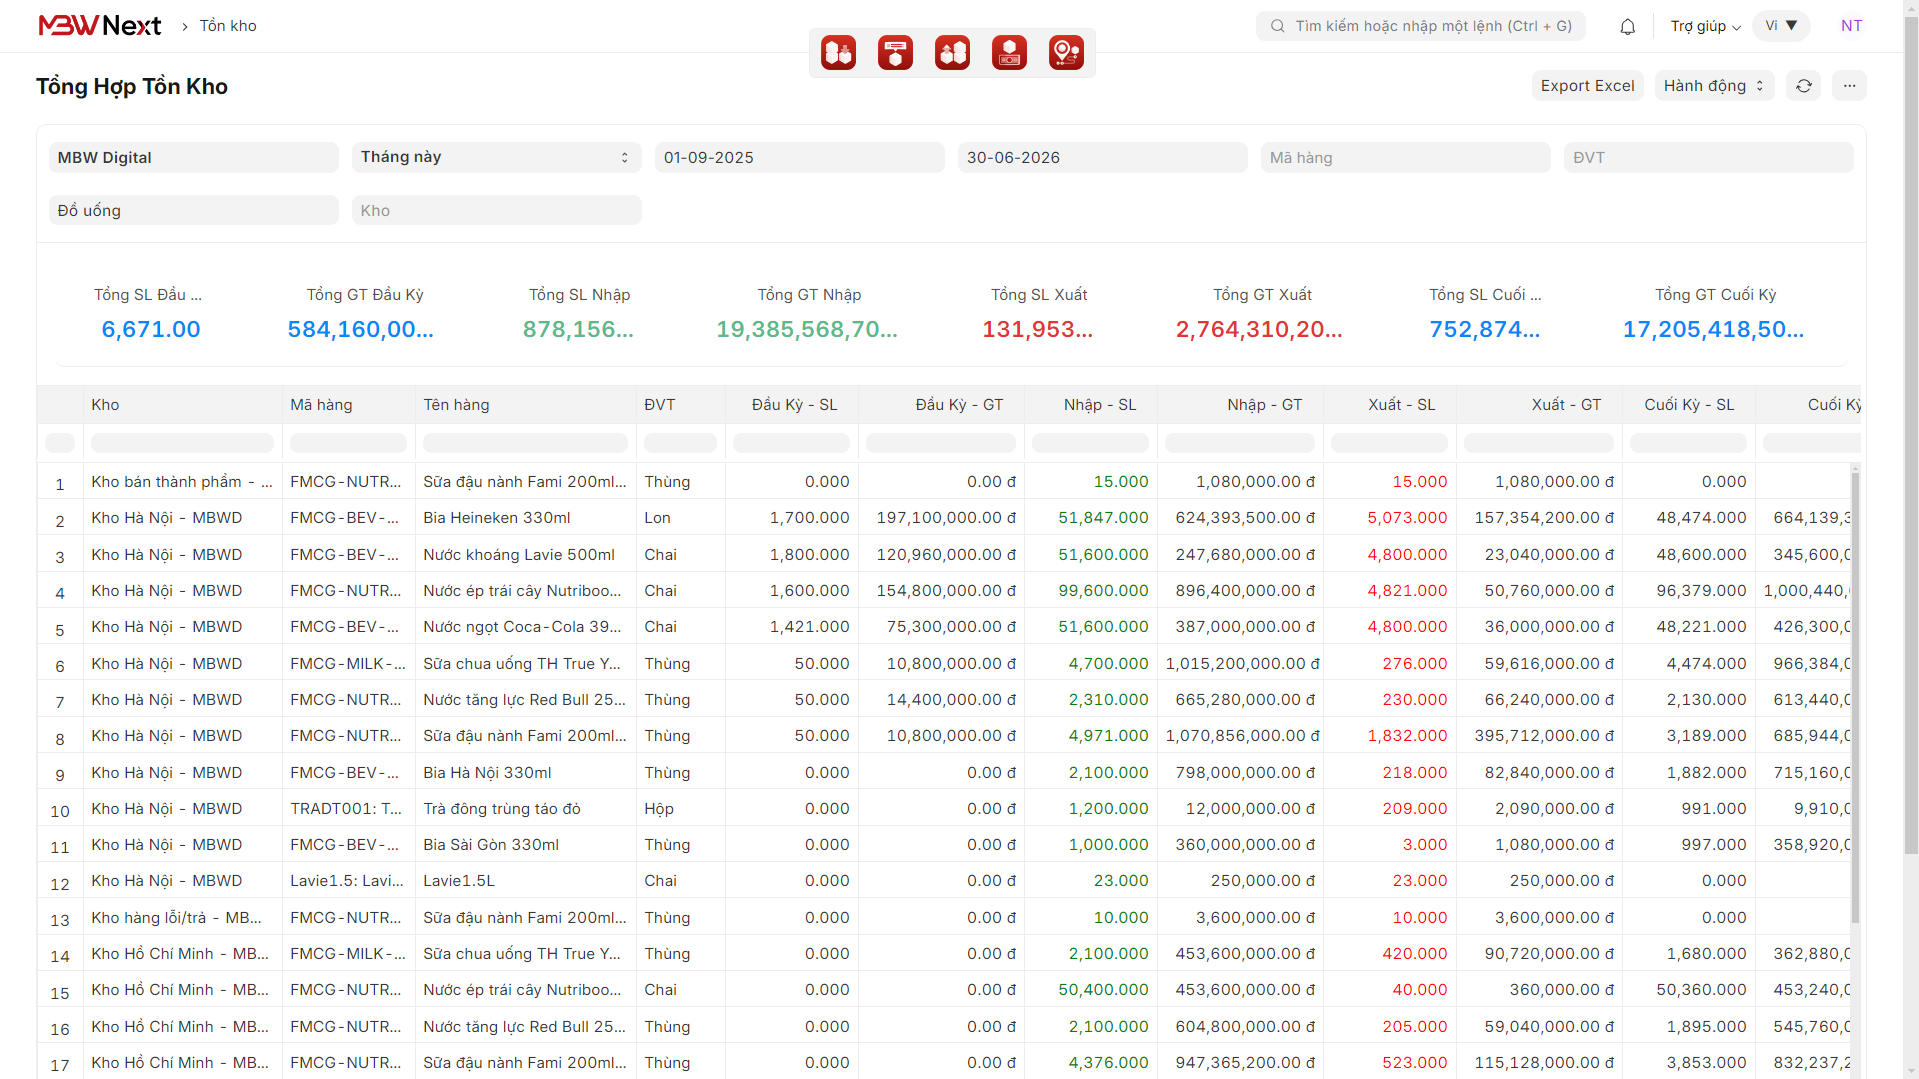Sort by the Tên hàng column header
Screen dimensions: 1919x1079
pos(525,405)
